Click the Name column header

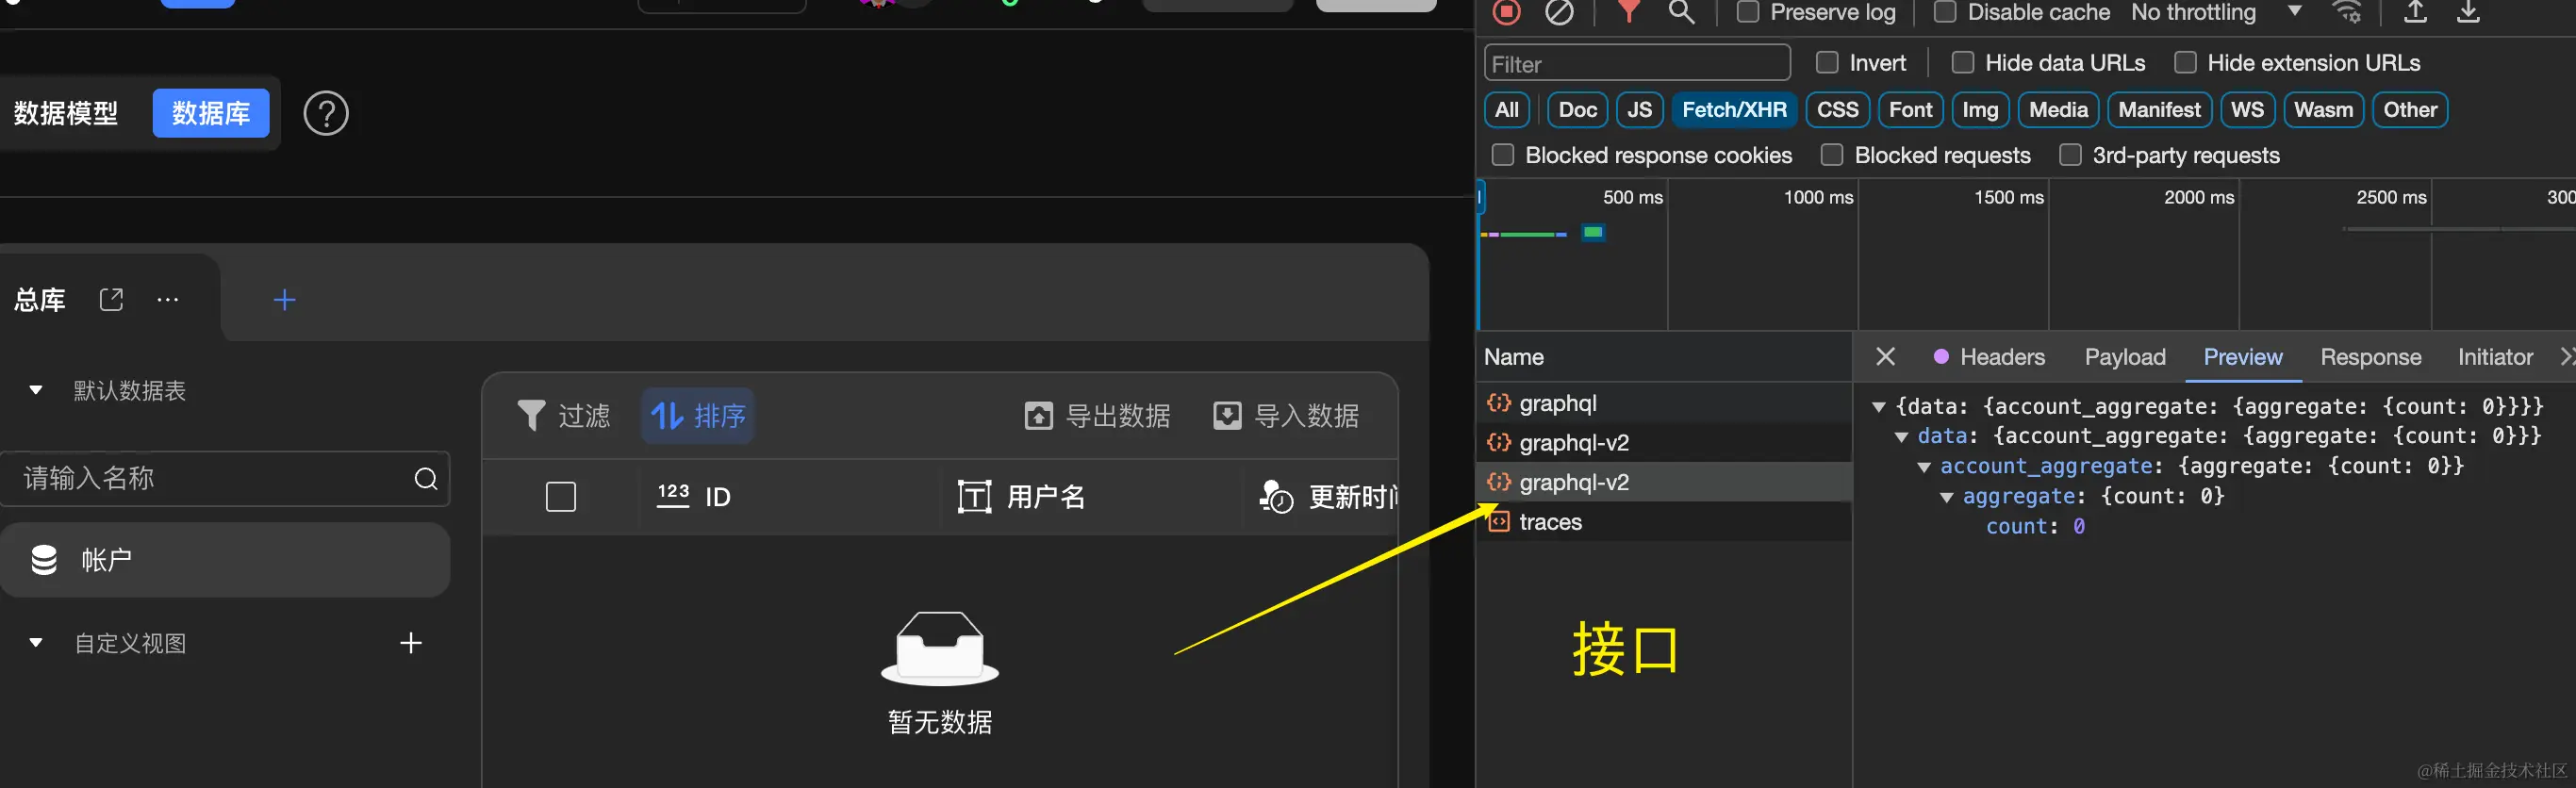coord(1664,357)
